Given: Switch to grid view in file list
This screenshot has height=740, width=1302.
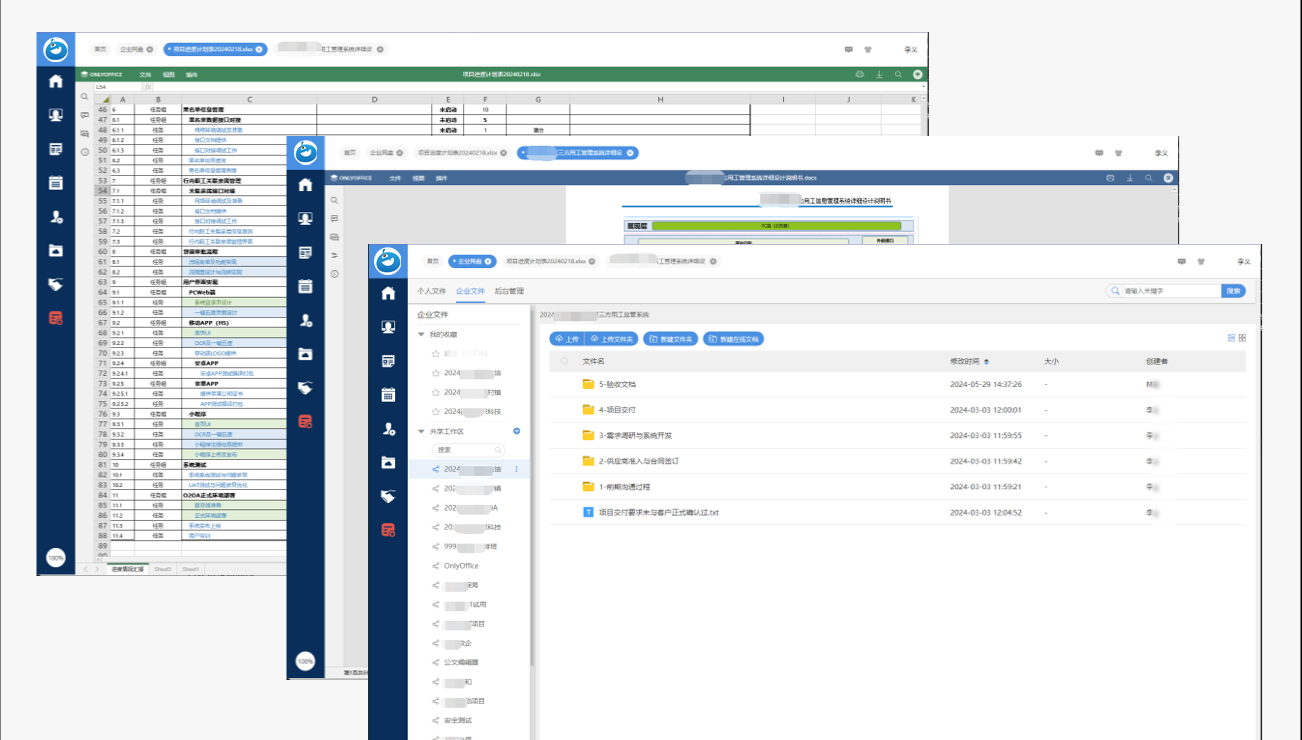Looking at the screenshot, I should click(1242, 338).
